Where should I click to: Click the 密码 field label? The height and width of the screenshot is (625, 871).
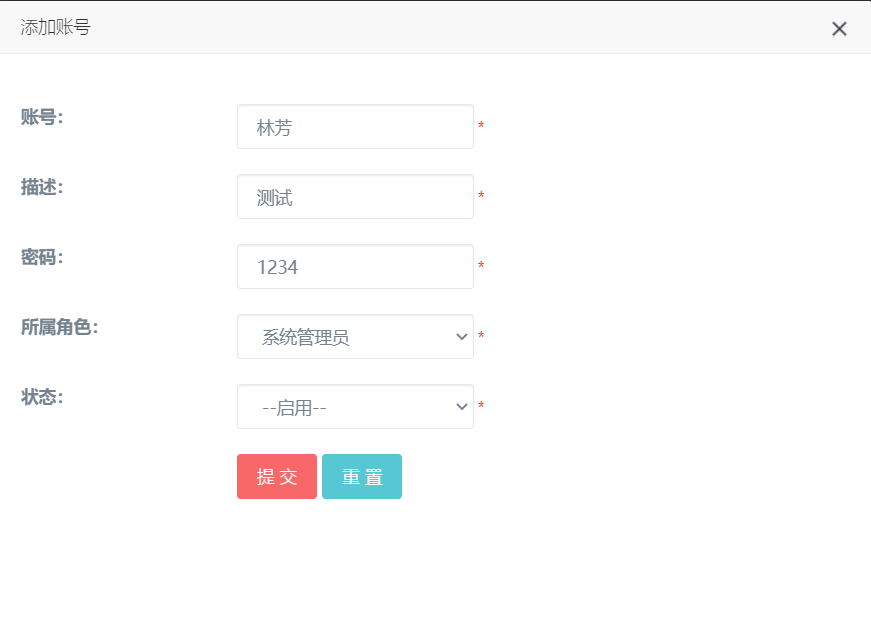42,257
